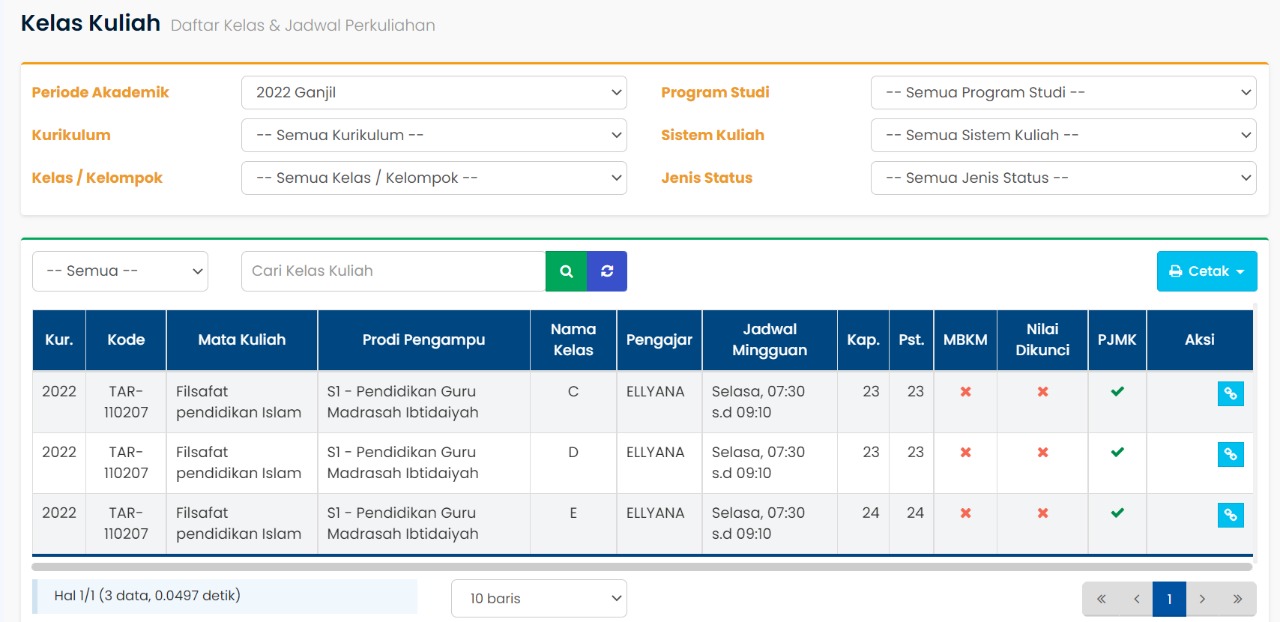Screen dimensions: 1280x622
Task: Click the green search magnifier button
Action: pyautogui.click(x=566, y=271)
